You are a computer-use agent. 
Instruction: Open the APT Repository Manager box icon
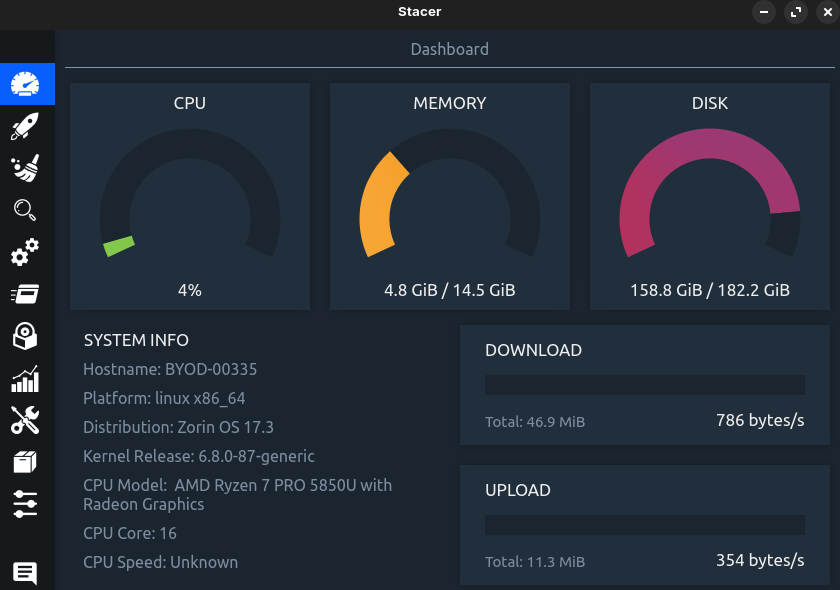point(26,462)
